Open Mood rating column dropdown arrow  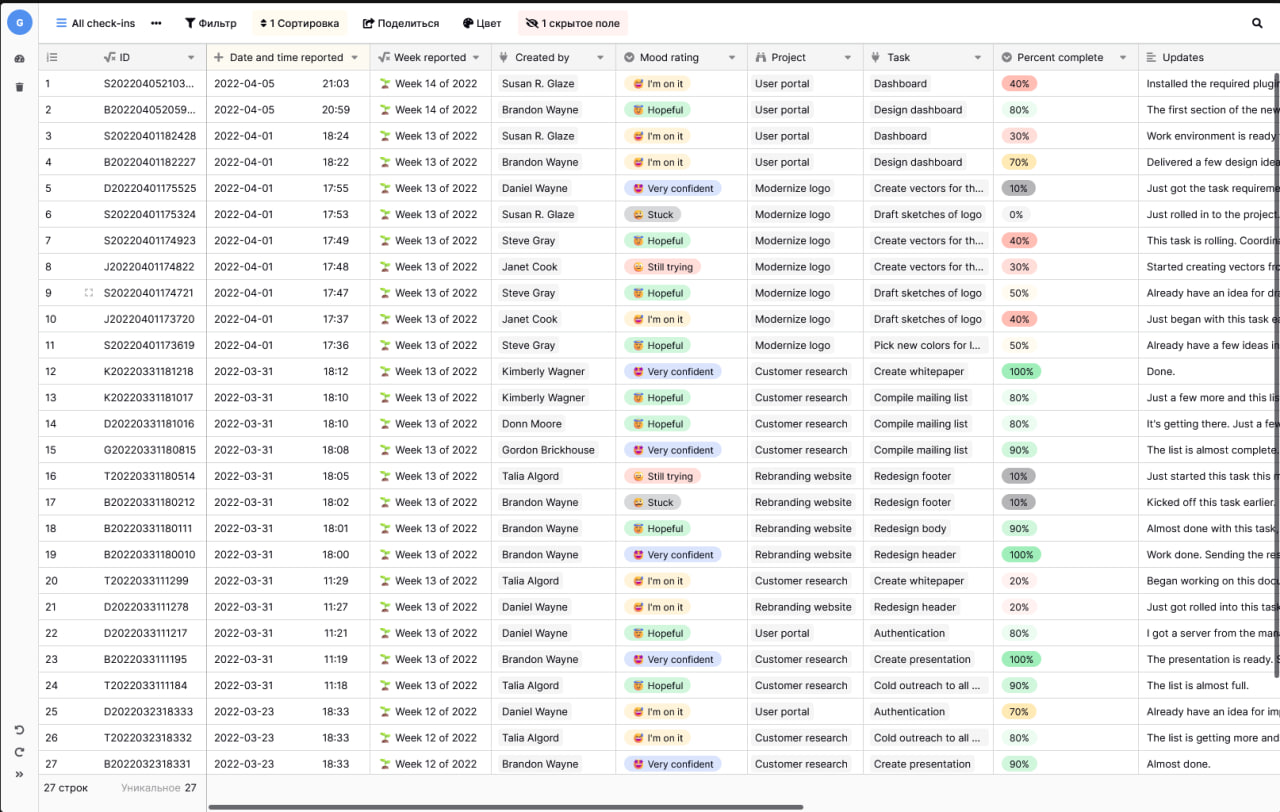click(x=733, y=58)
